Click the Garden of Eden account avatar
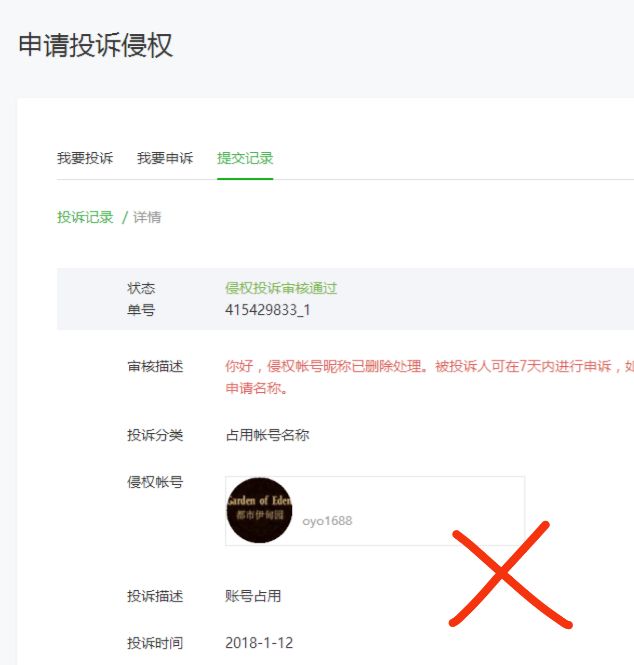This screenshot has width=634, height=665. click(260, 510)
